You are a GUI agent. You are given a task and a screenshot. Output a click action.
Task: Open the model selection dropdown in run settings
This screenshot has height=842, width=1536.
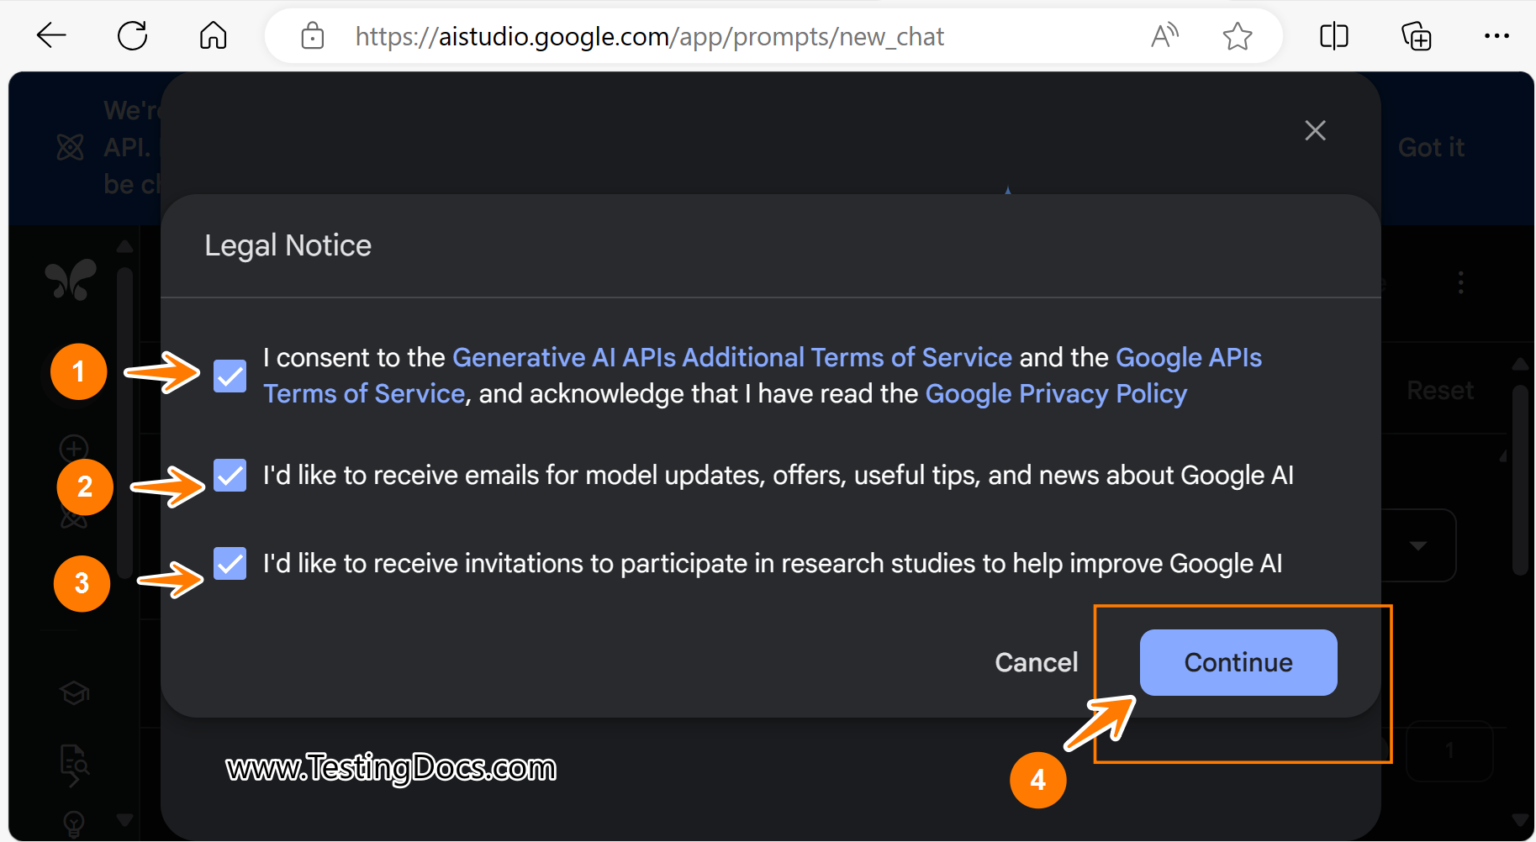[1417, 545]
